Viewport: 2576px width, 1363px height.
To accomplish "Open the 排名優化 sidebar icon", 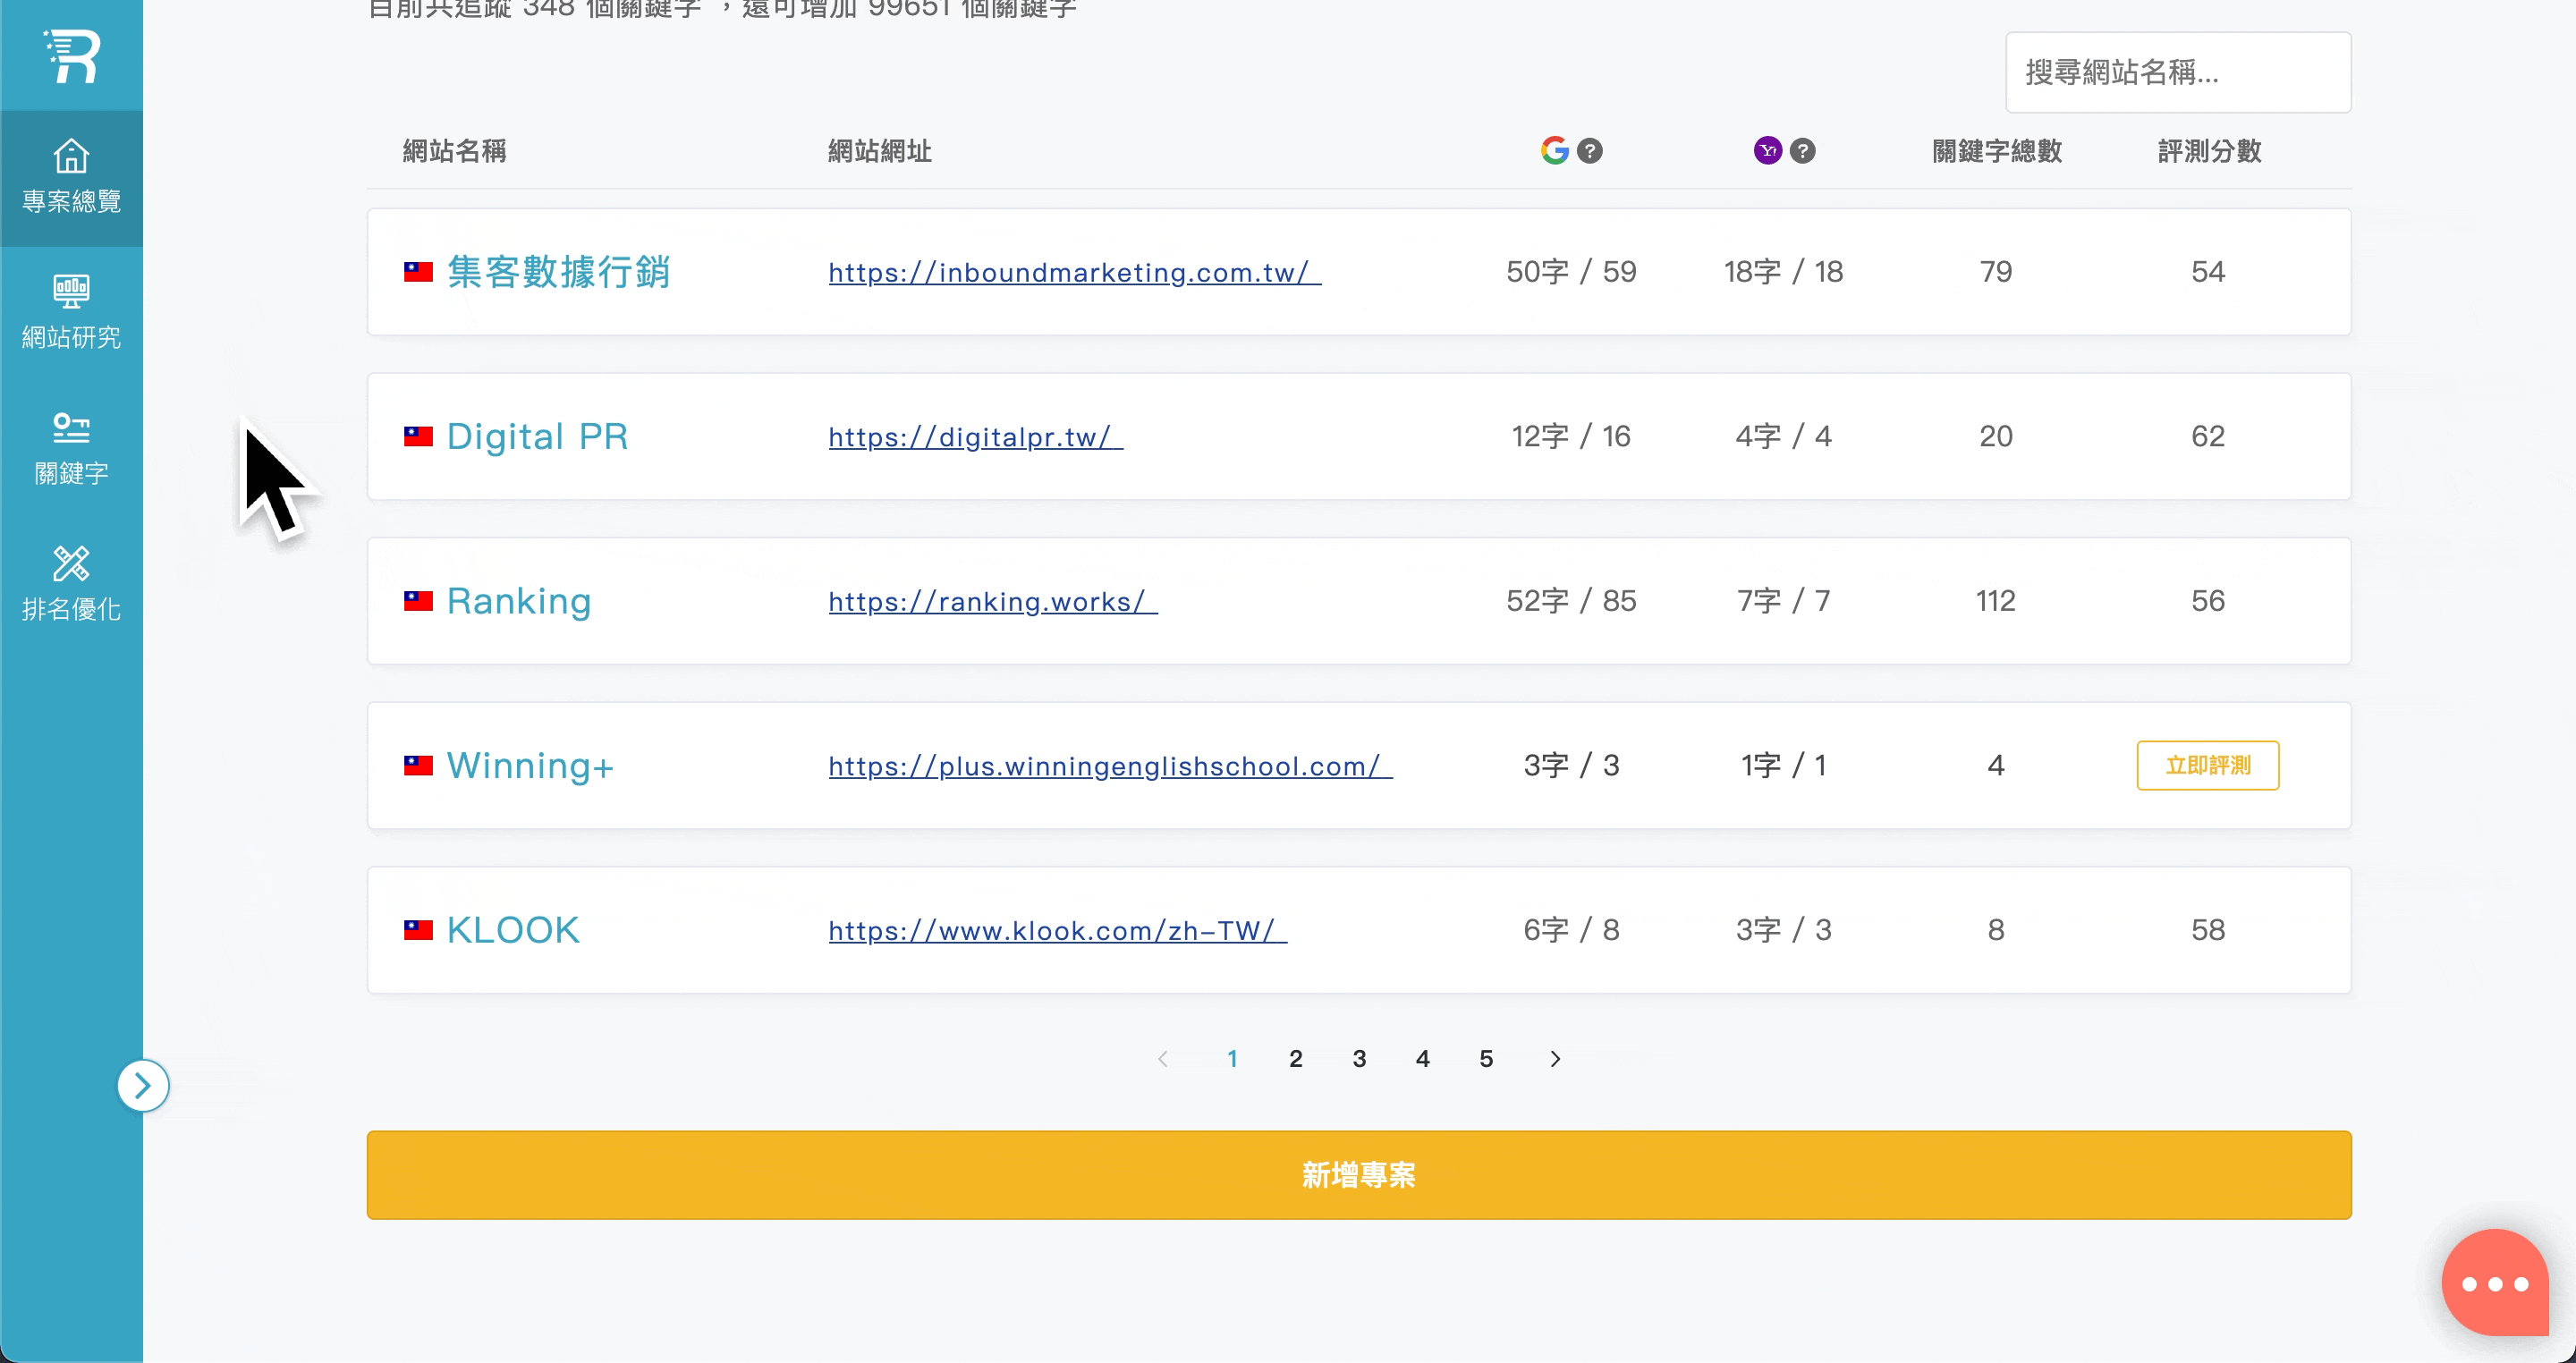I will point(71,583).
